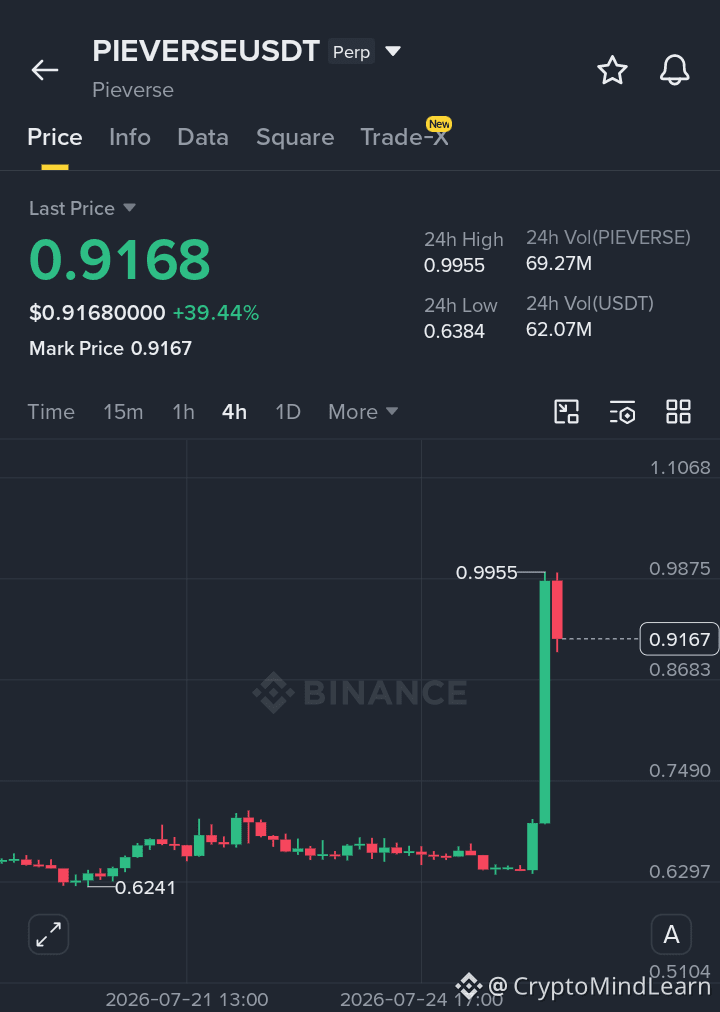Tap the 0.6241 low label on chart

145,887
